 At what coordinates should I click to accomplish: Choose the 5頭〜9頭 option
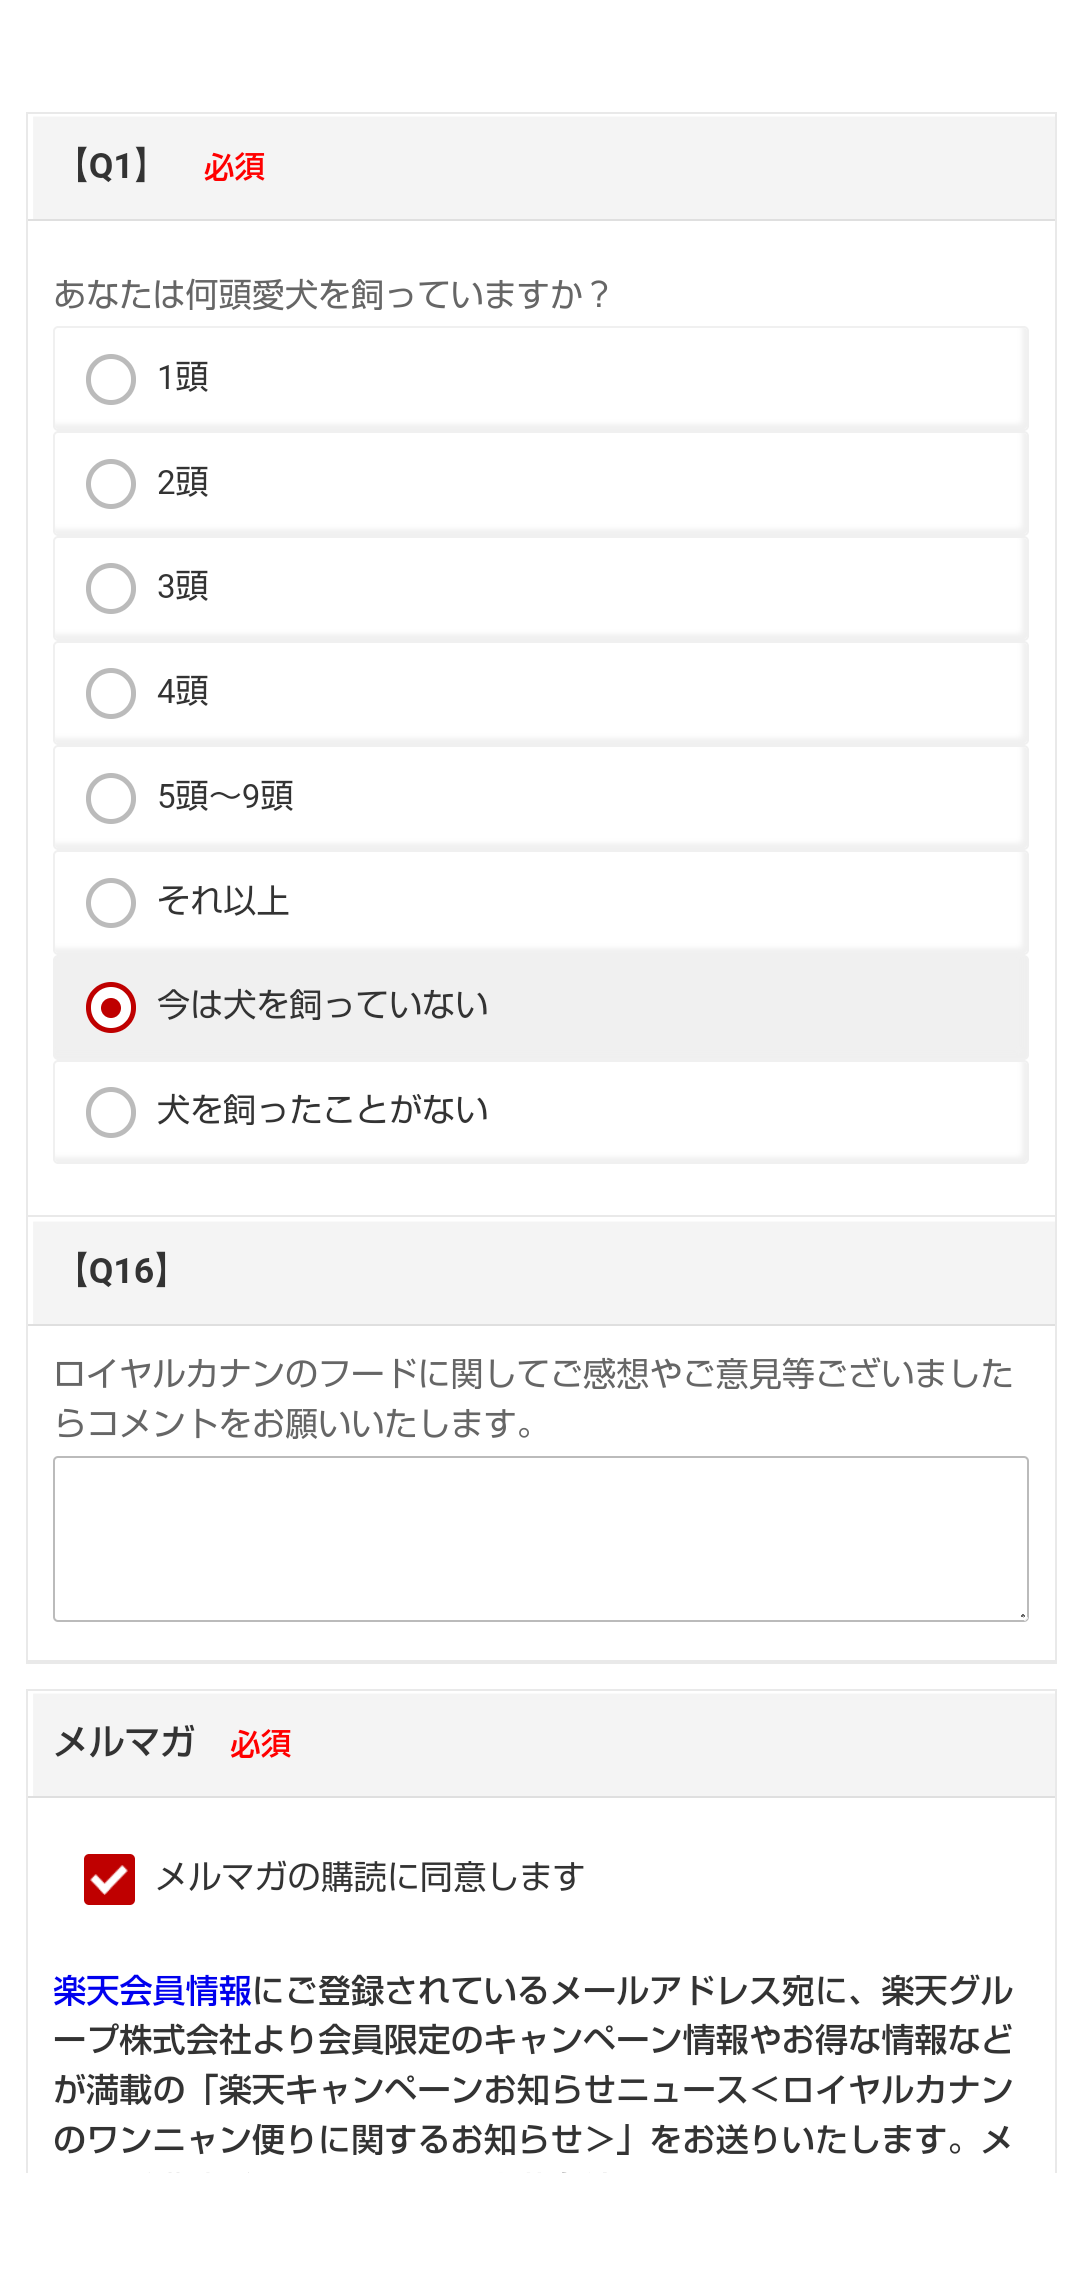[111, 798]
